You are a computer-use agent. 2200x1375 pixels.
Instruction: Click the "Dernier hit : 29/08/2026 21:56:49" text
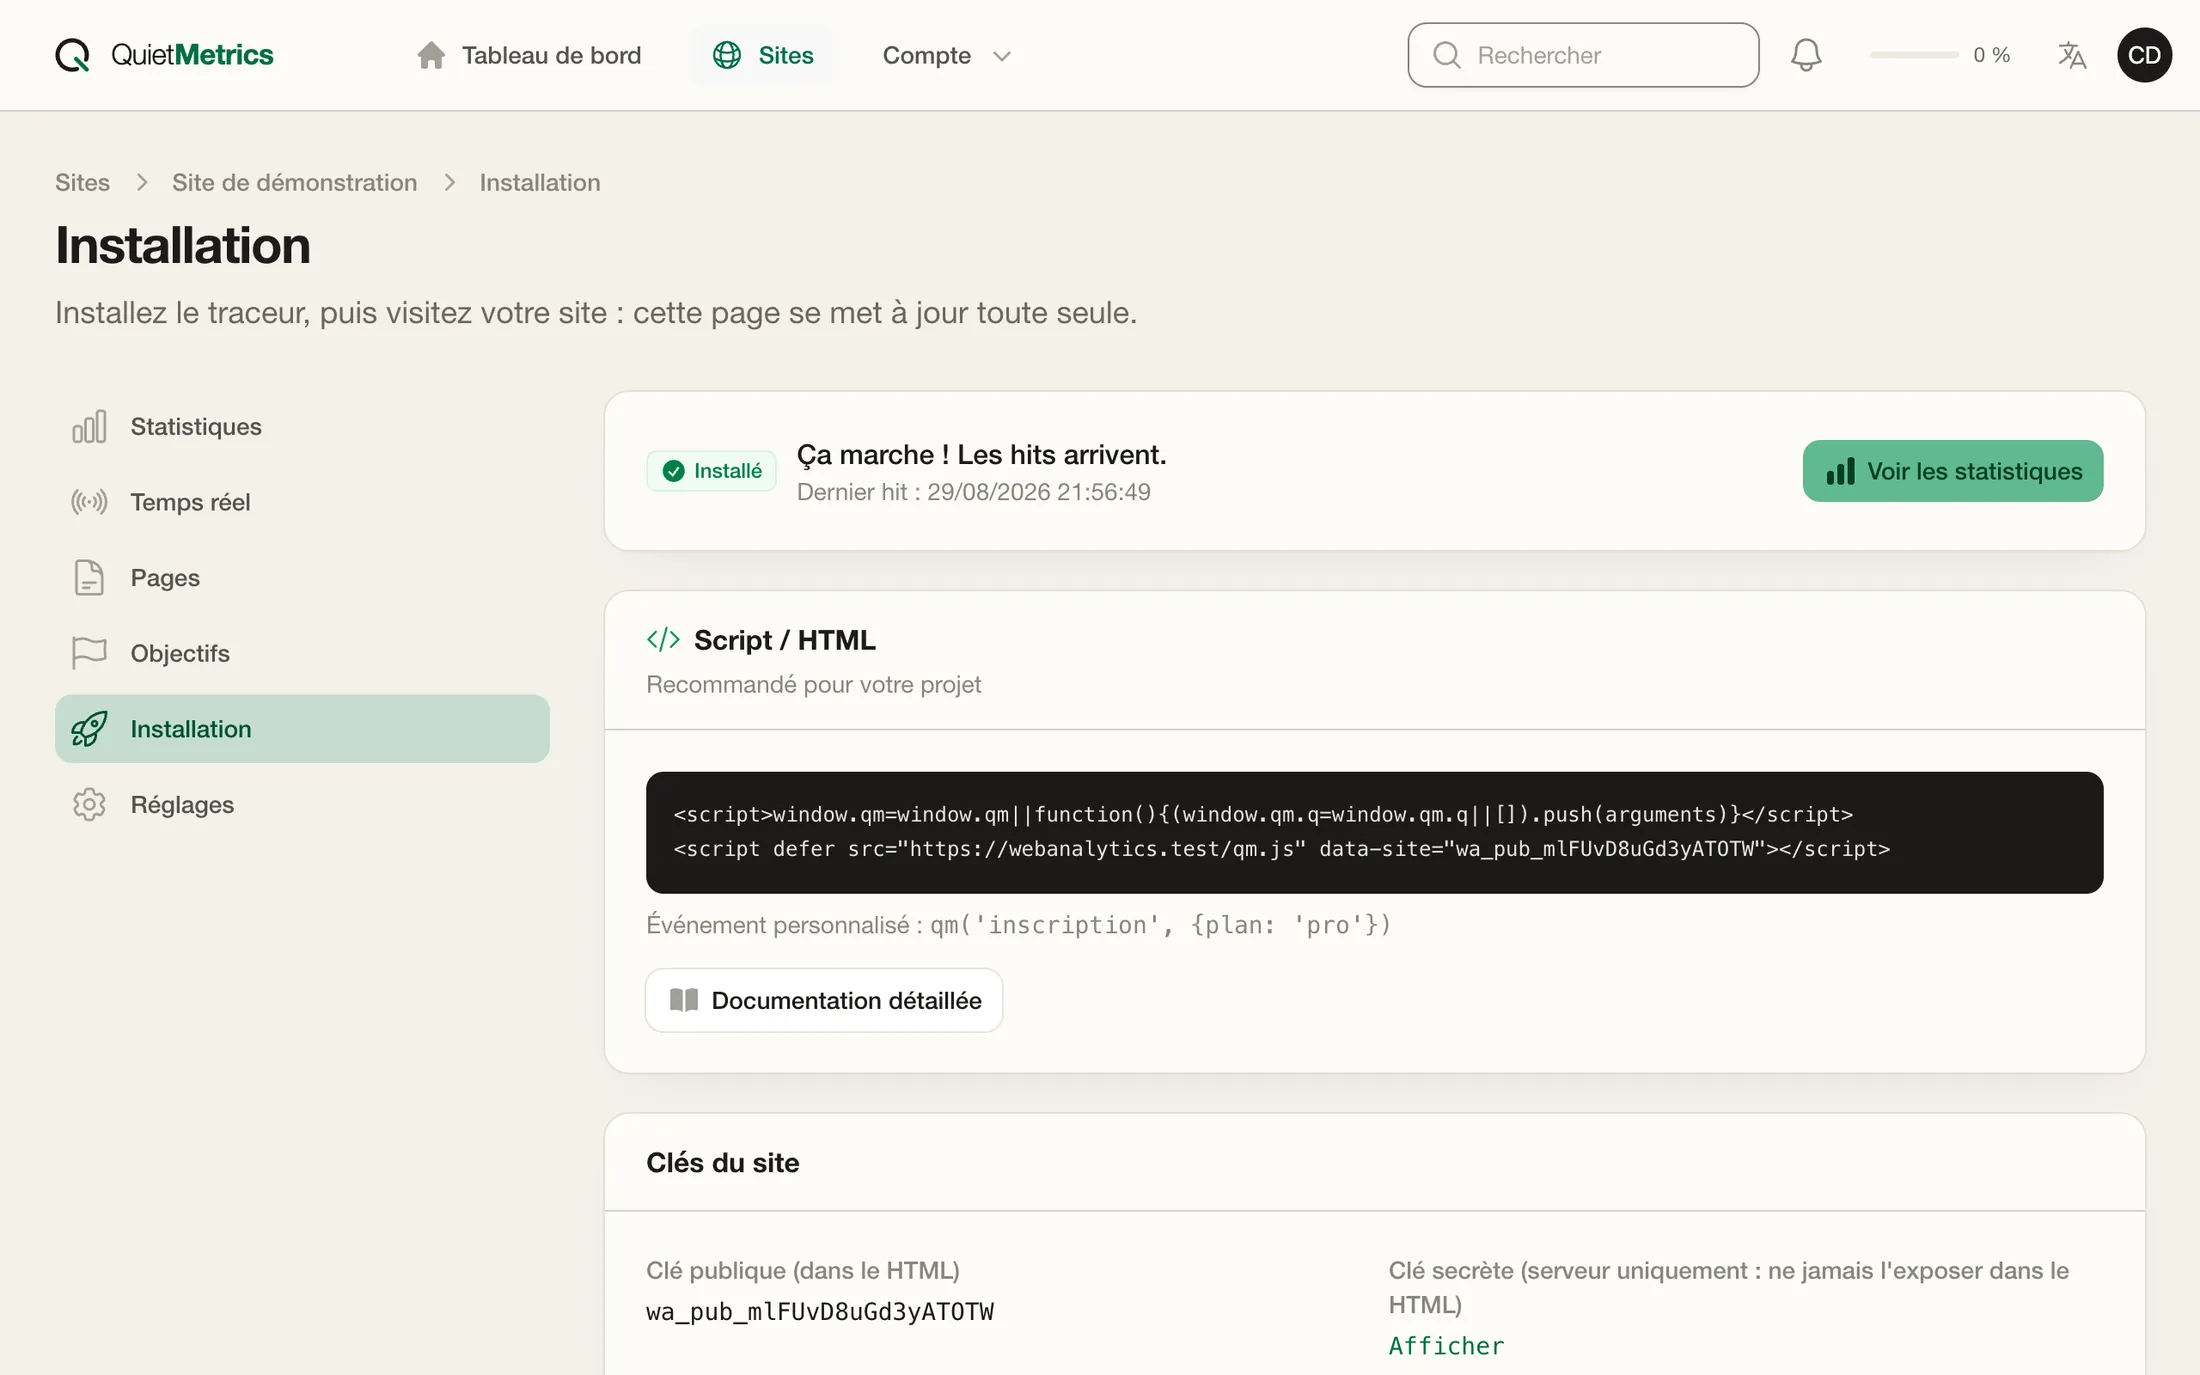click(x=973, y=492)
